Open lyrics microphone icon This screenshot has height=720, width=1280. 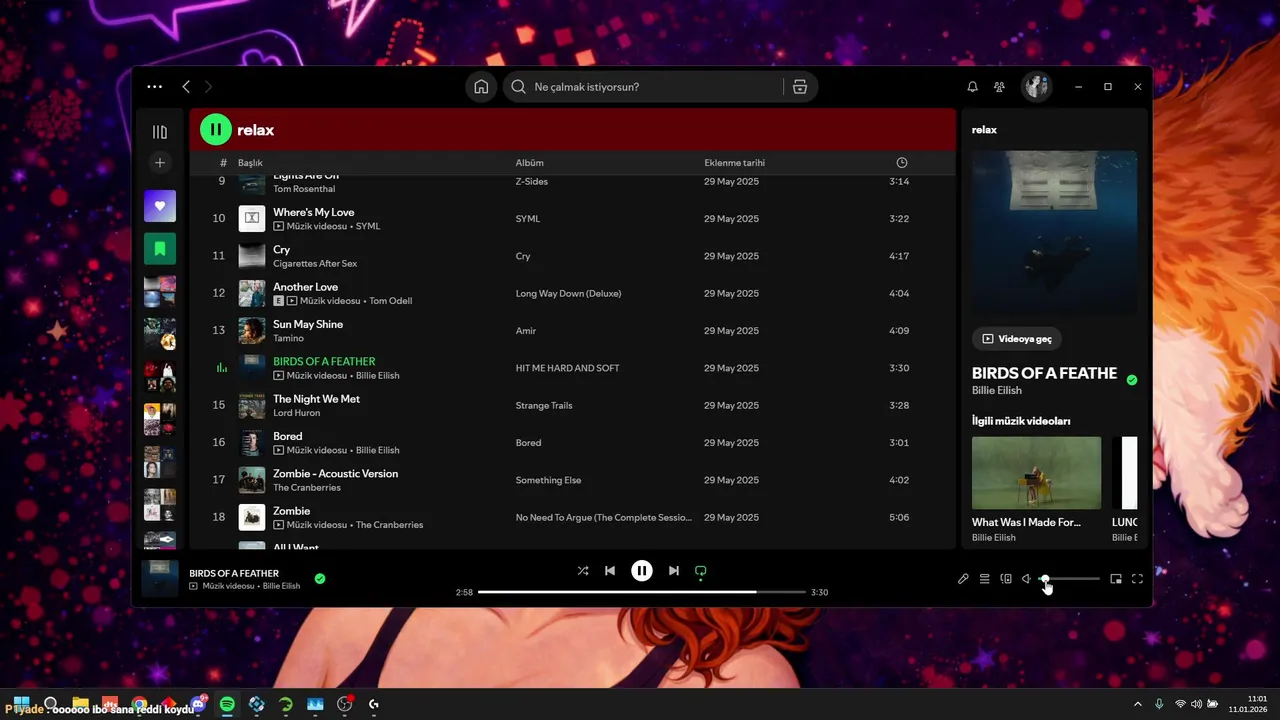click(x=963, y=579)
